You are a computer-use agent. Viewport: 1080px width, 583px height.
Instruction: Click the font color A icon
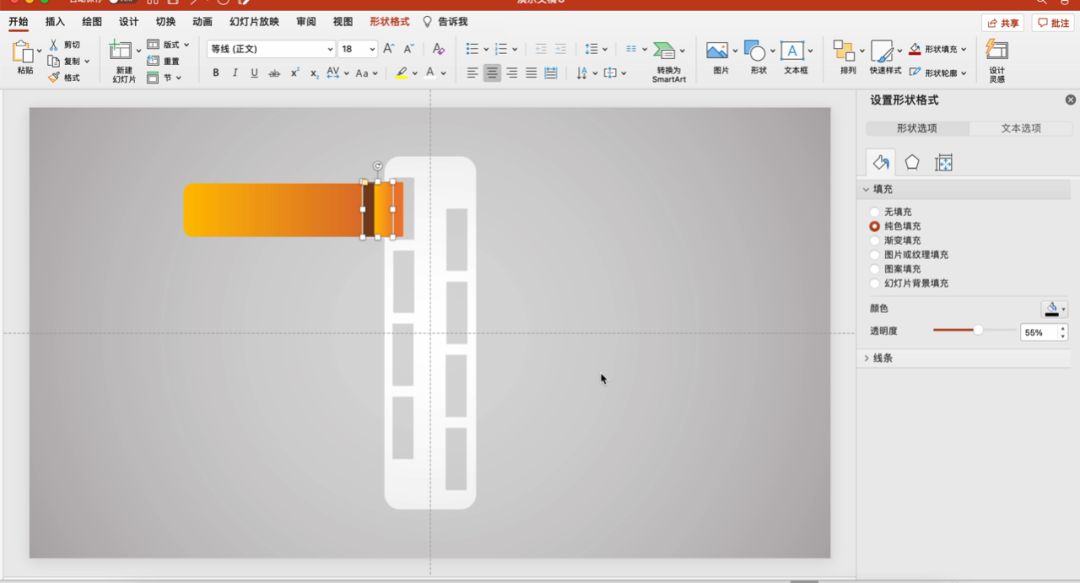pos(430,72)
